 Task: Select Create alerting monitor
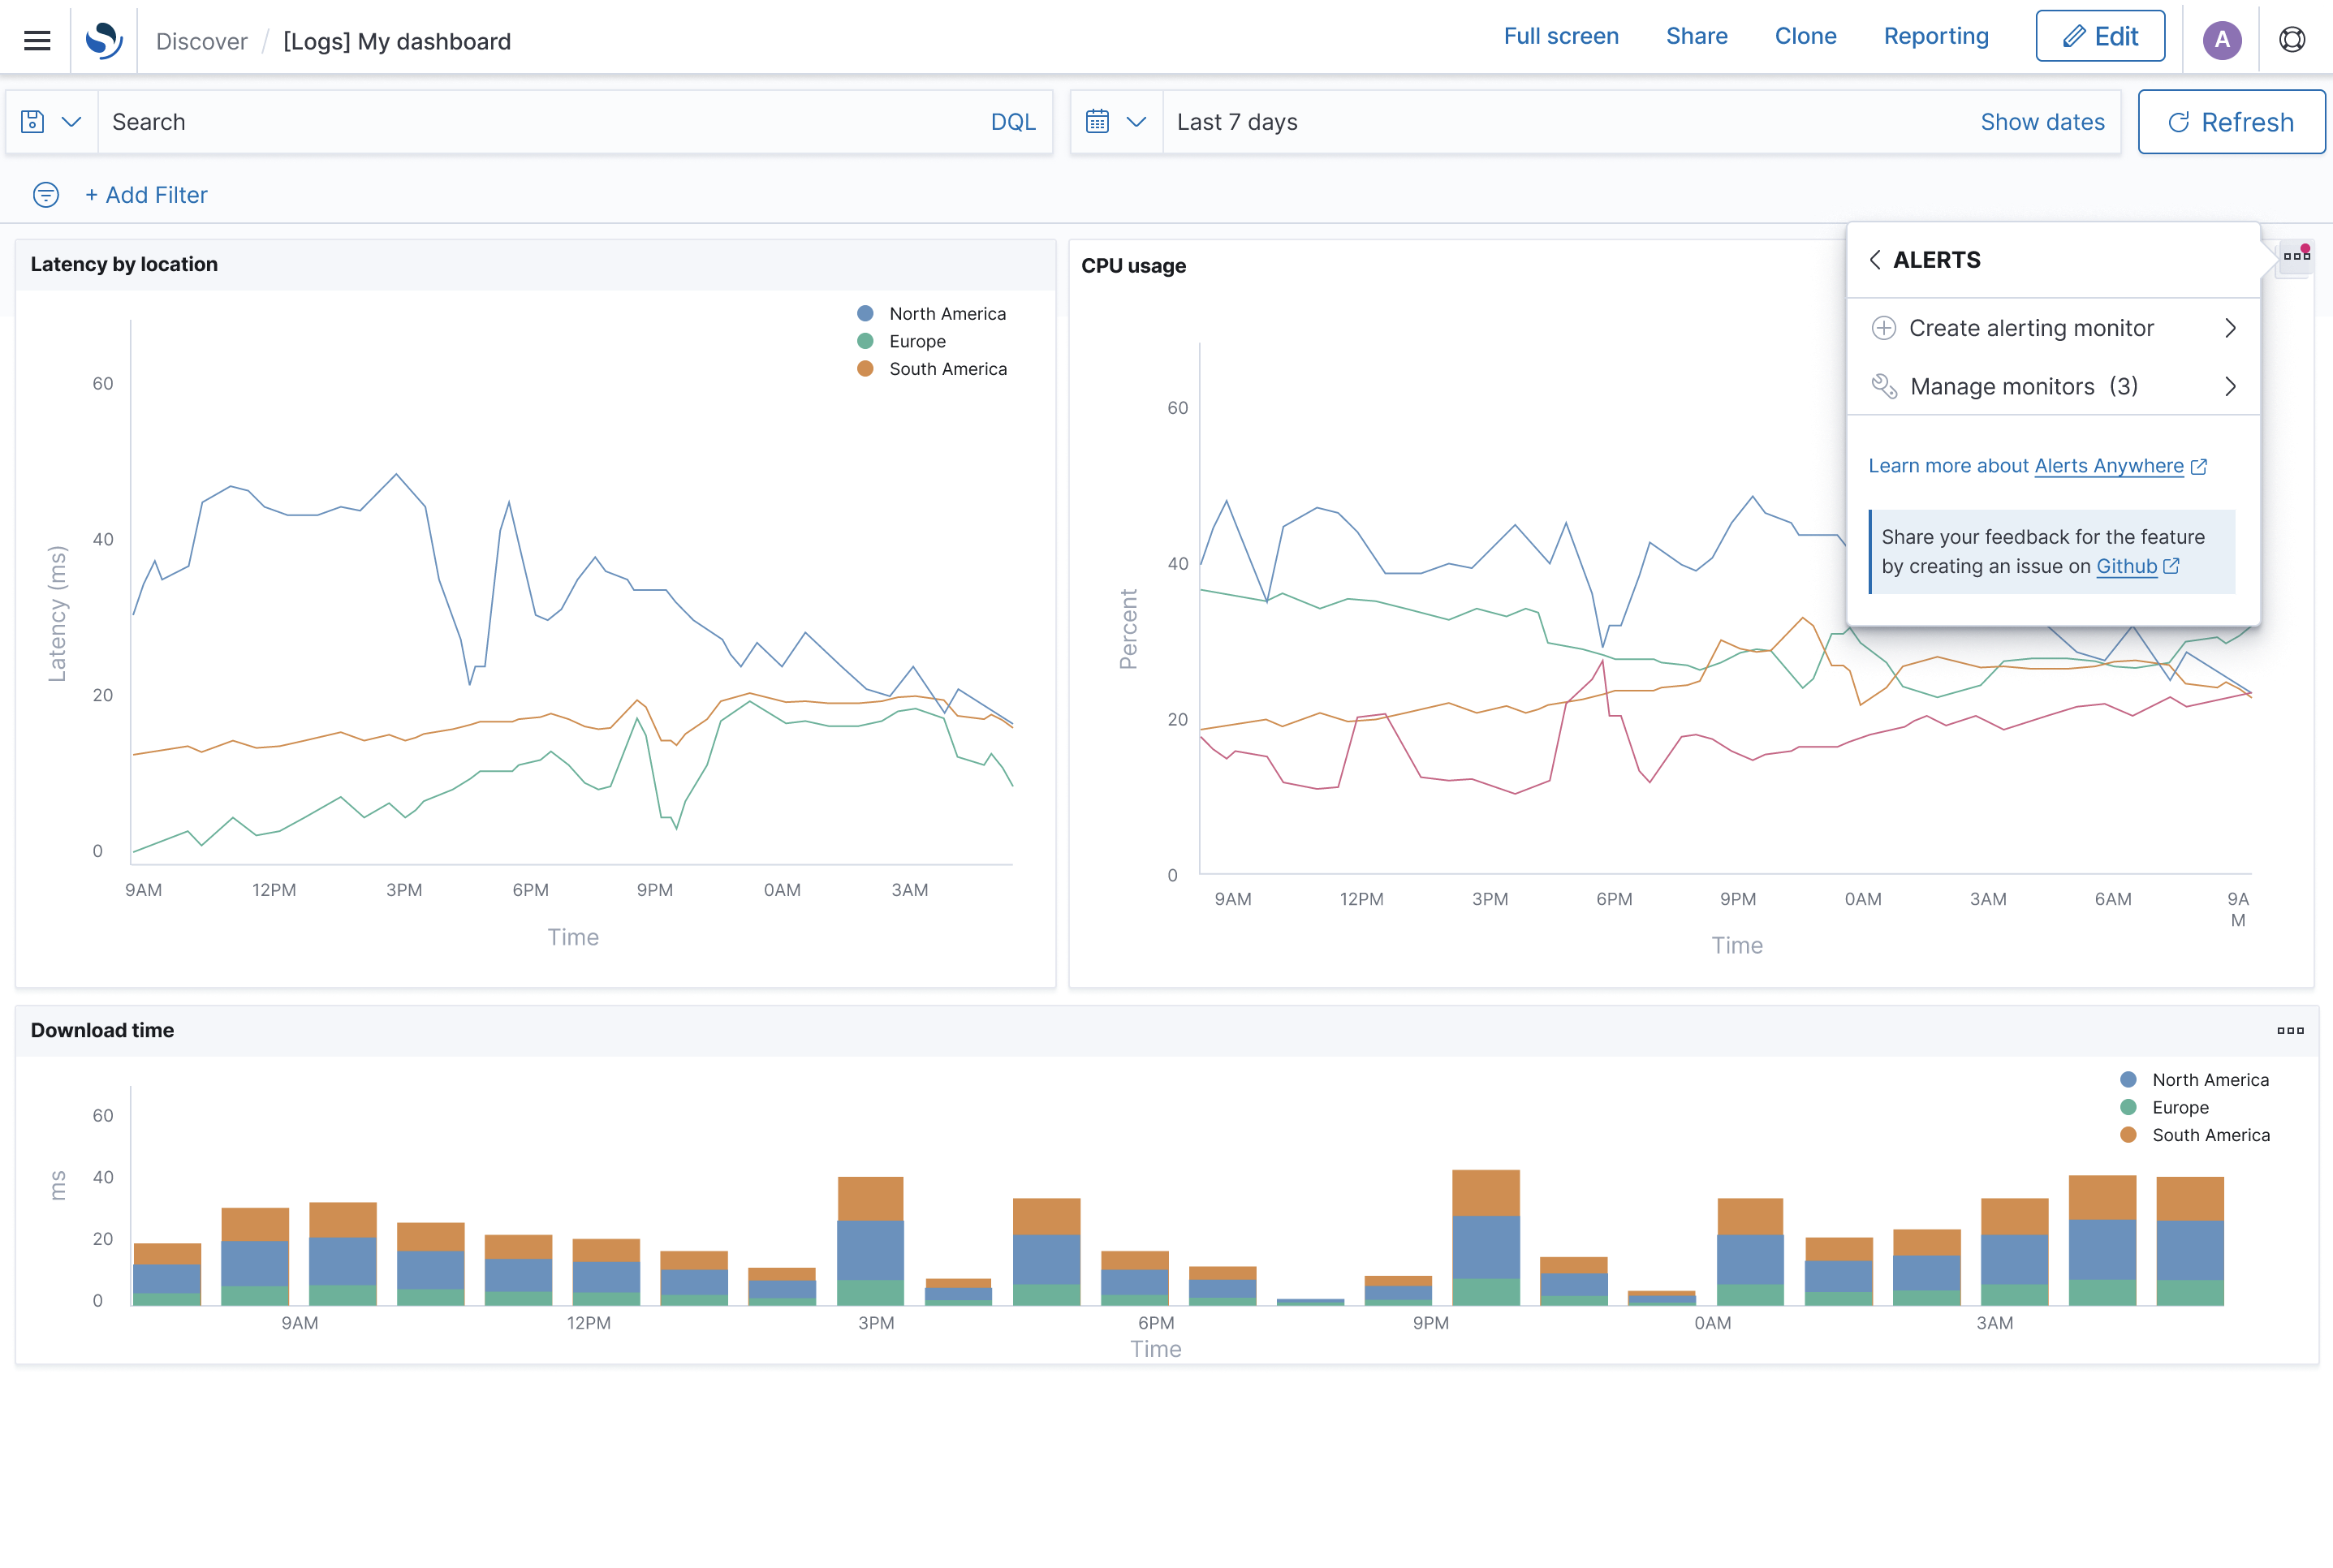click(x=2054, y=328)
